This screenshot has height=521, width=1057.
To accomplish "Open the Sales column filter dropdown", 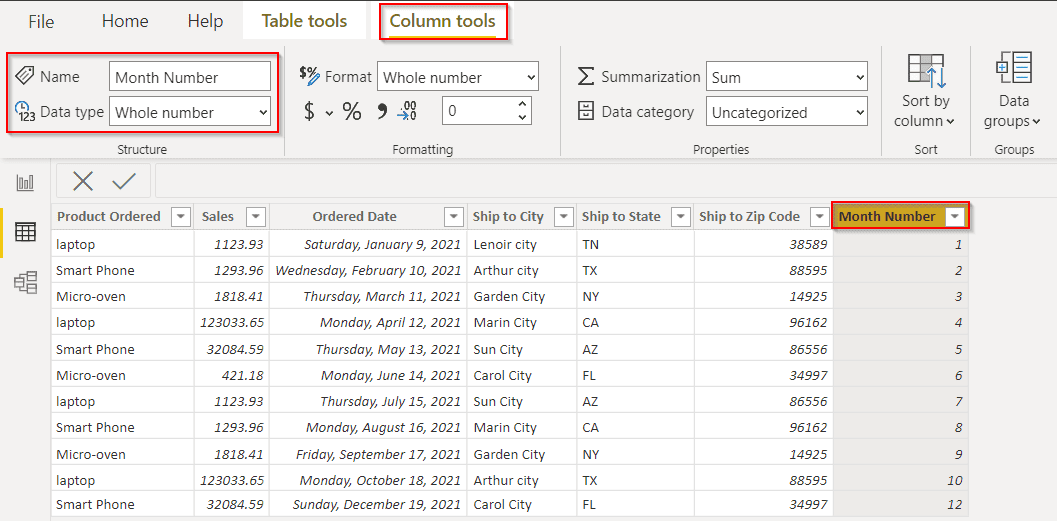I will pos(256,216).
